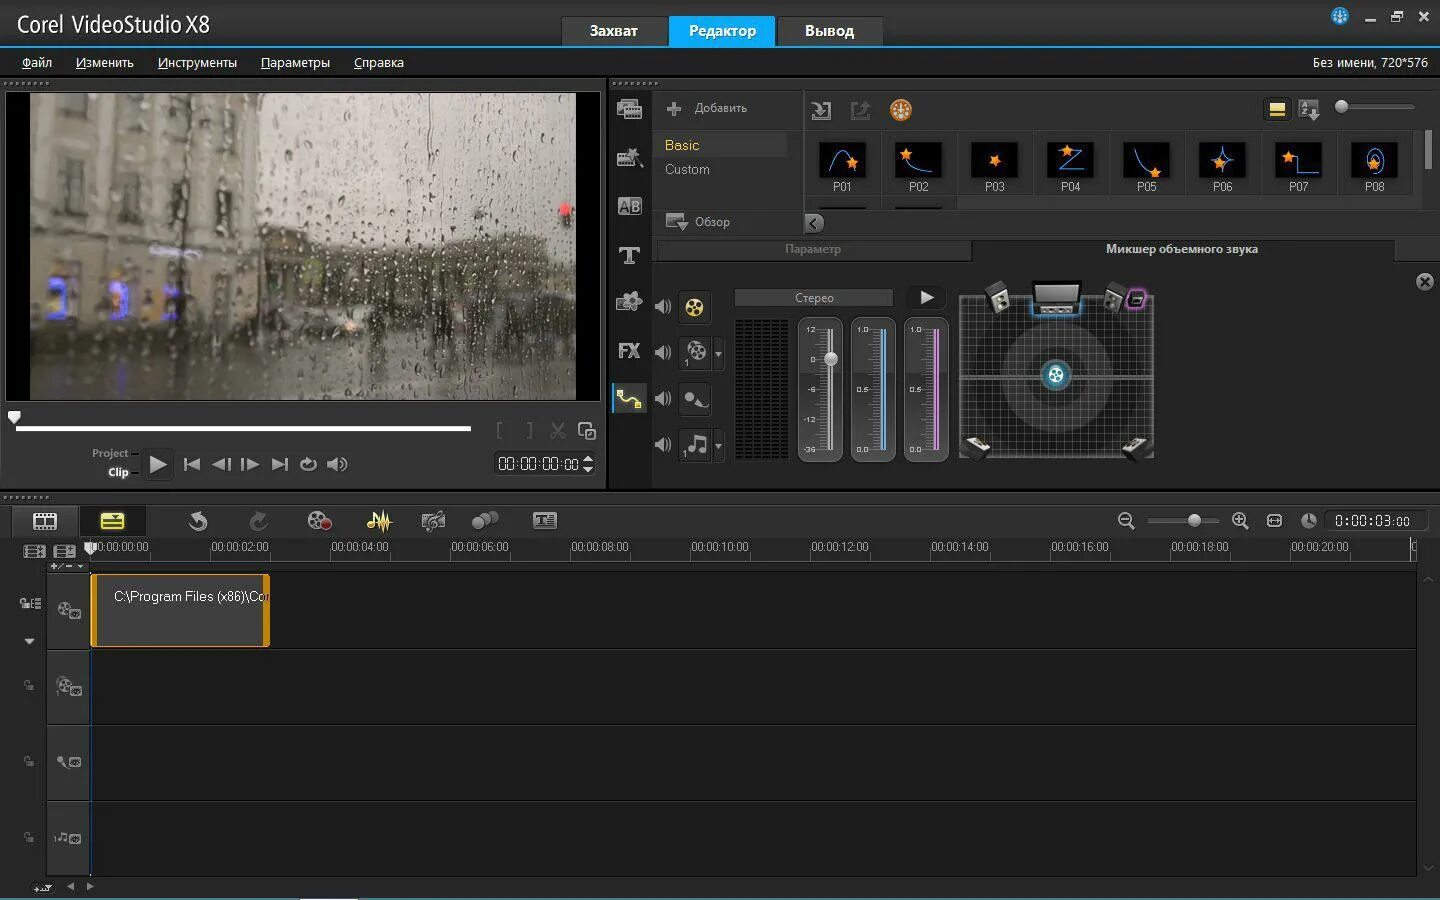Collapse the library navigation panel arrow
The image size is (1440, 900).
[x=814, y=223]
